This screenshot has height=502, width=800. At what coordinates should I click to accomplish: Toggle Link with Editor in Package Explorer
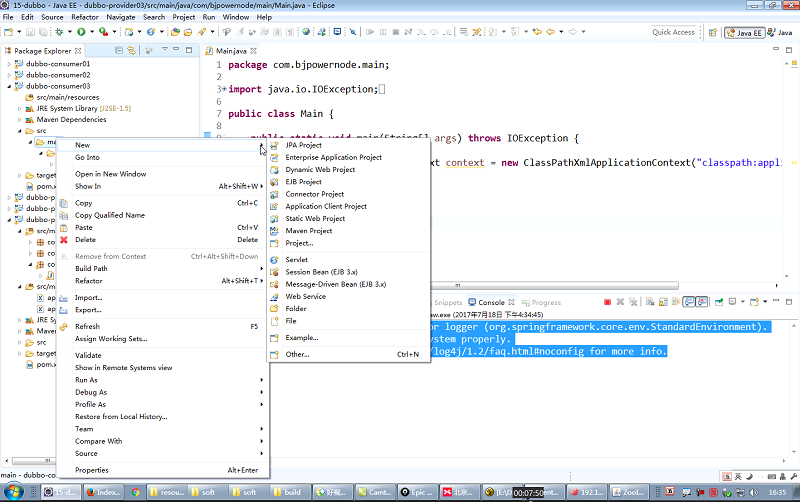[x=133, y=49]
